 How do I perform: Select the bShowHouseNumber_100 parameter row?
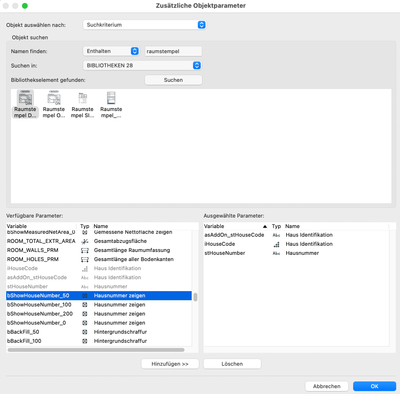coord(99,305)
